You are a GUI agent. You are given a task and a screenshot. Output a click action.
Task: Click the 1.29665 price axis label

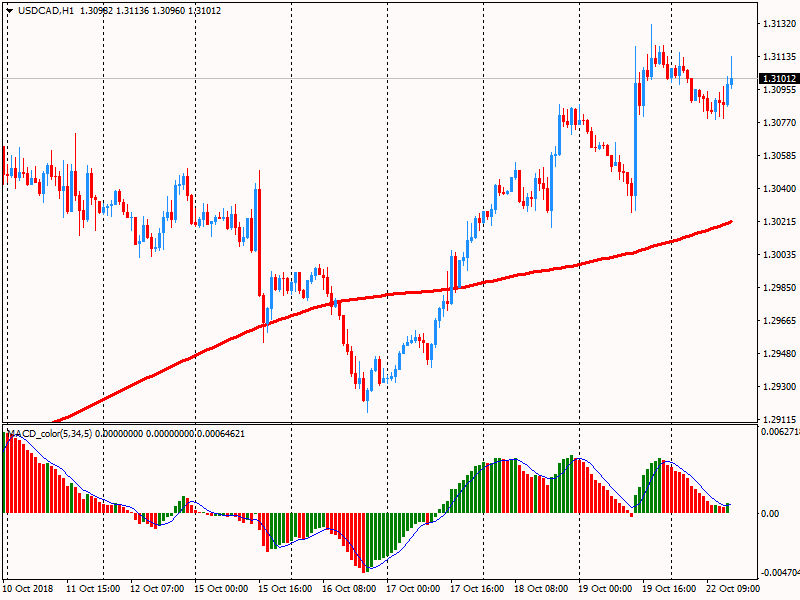780,320
